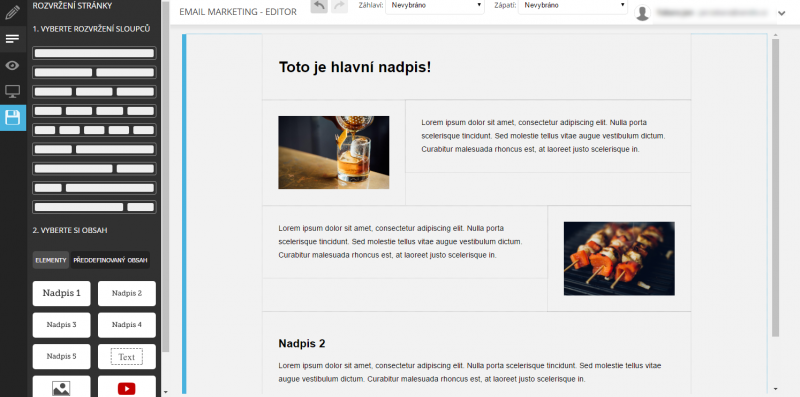The width and height of the screenshot is (800, 397).
Task: Click the cocktail glass image thumbnail
Action: coord(334,153)
